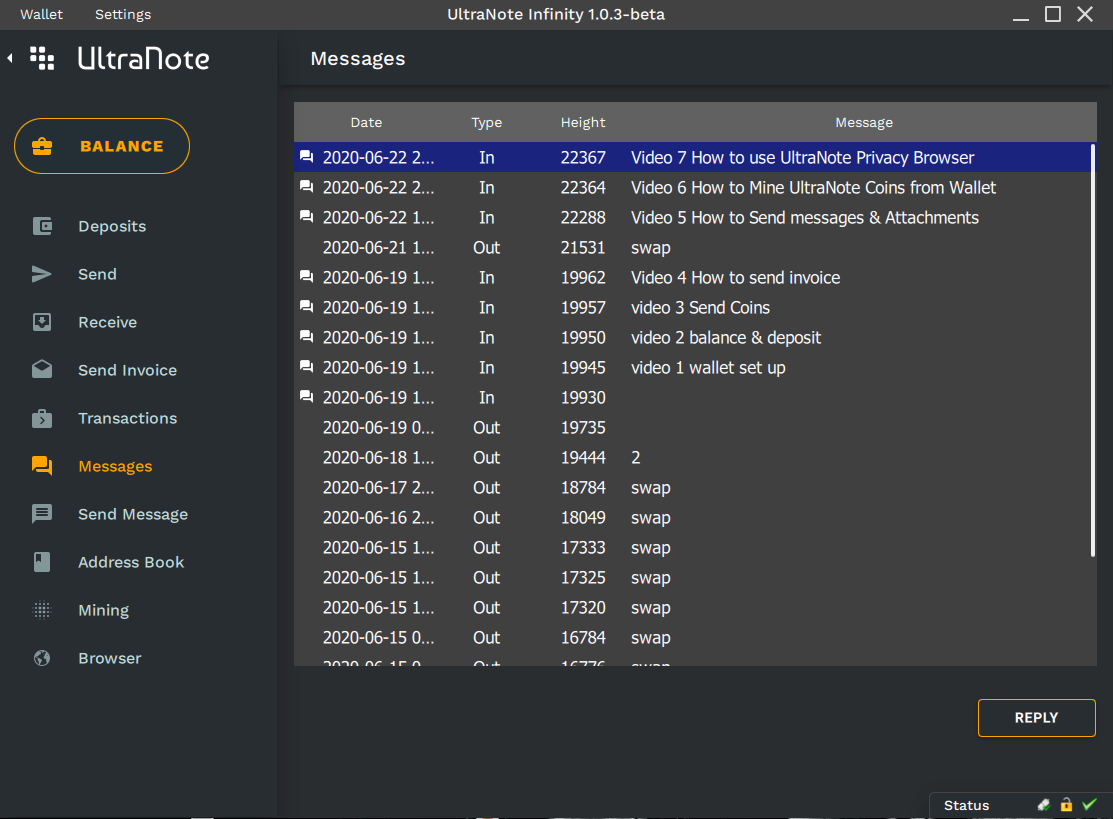The image size is (1113, 819).
Task: Go to the Deposits page
Action: (x=112, y=226)
